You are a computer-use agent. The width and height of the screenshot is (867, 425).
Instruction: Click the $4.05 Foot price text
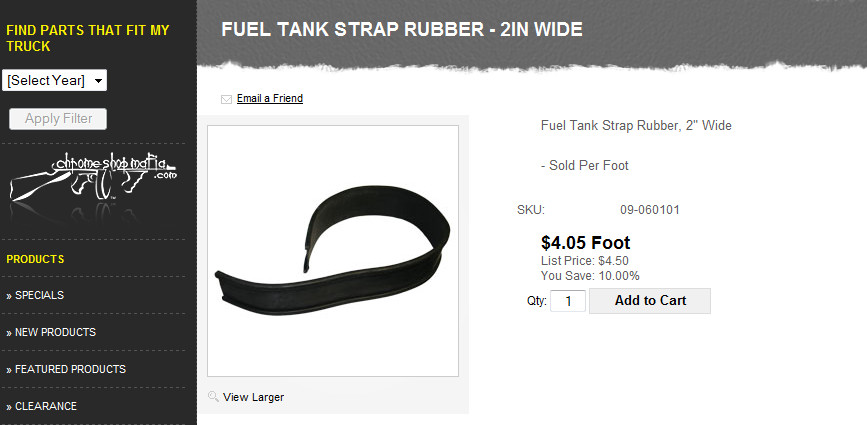[x=586, y=243]
